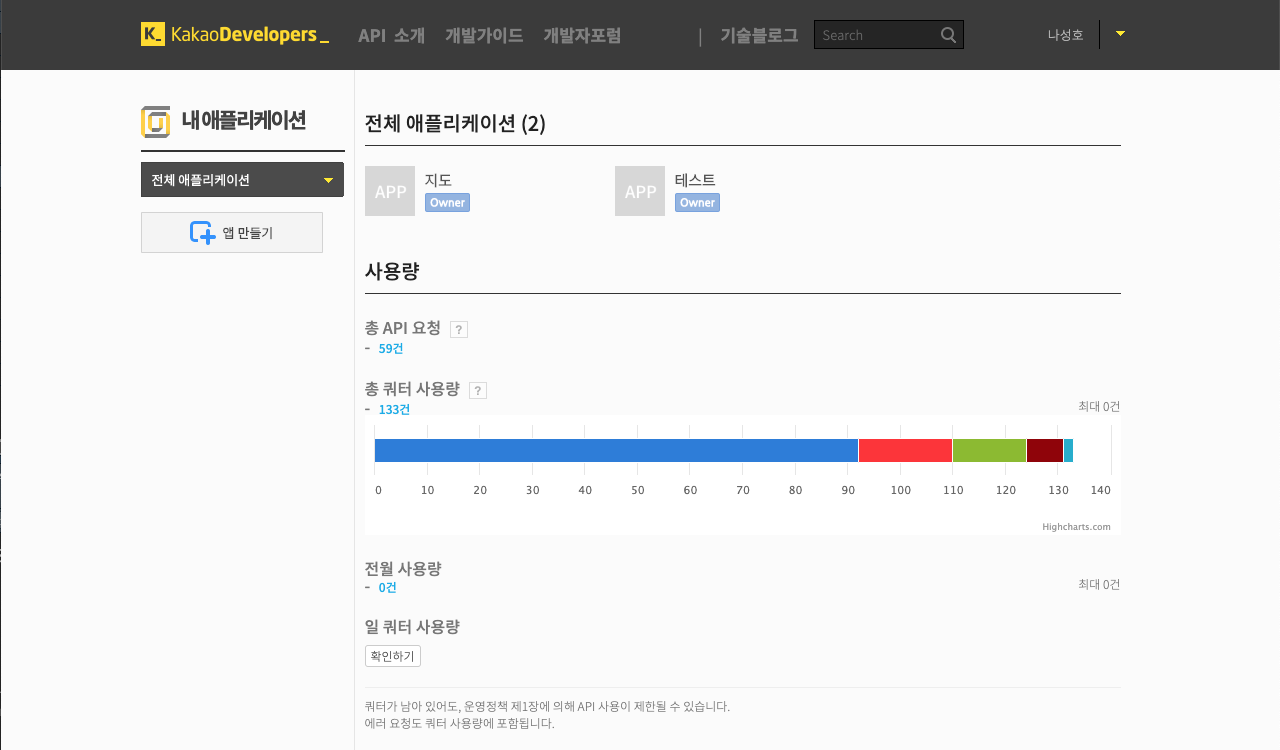Click the Owner badge under 테스트
Screen dimensions: 1280x750
point(697,202)
